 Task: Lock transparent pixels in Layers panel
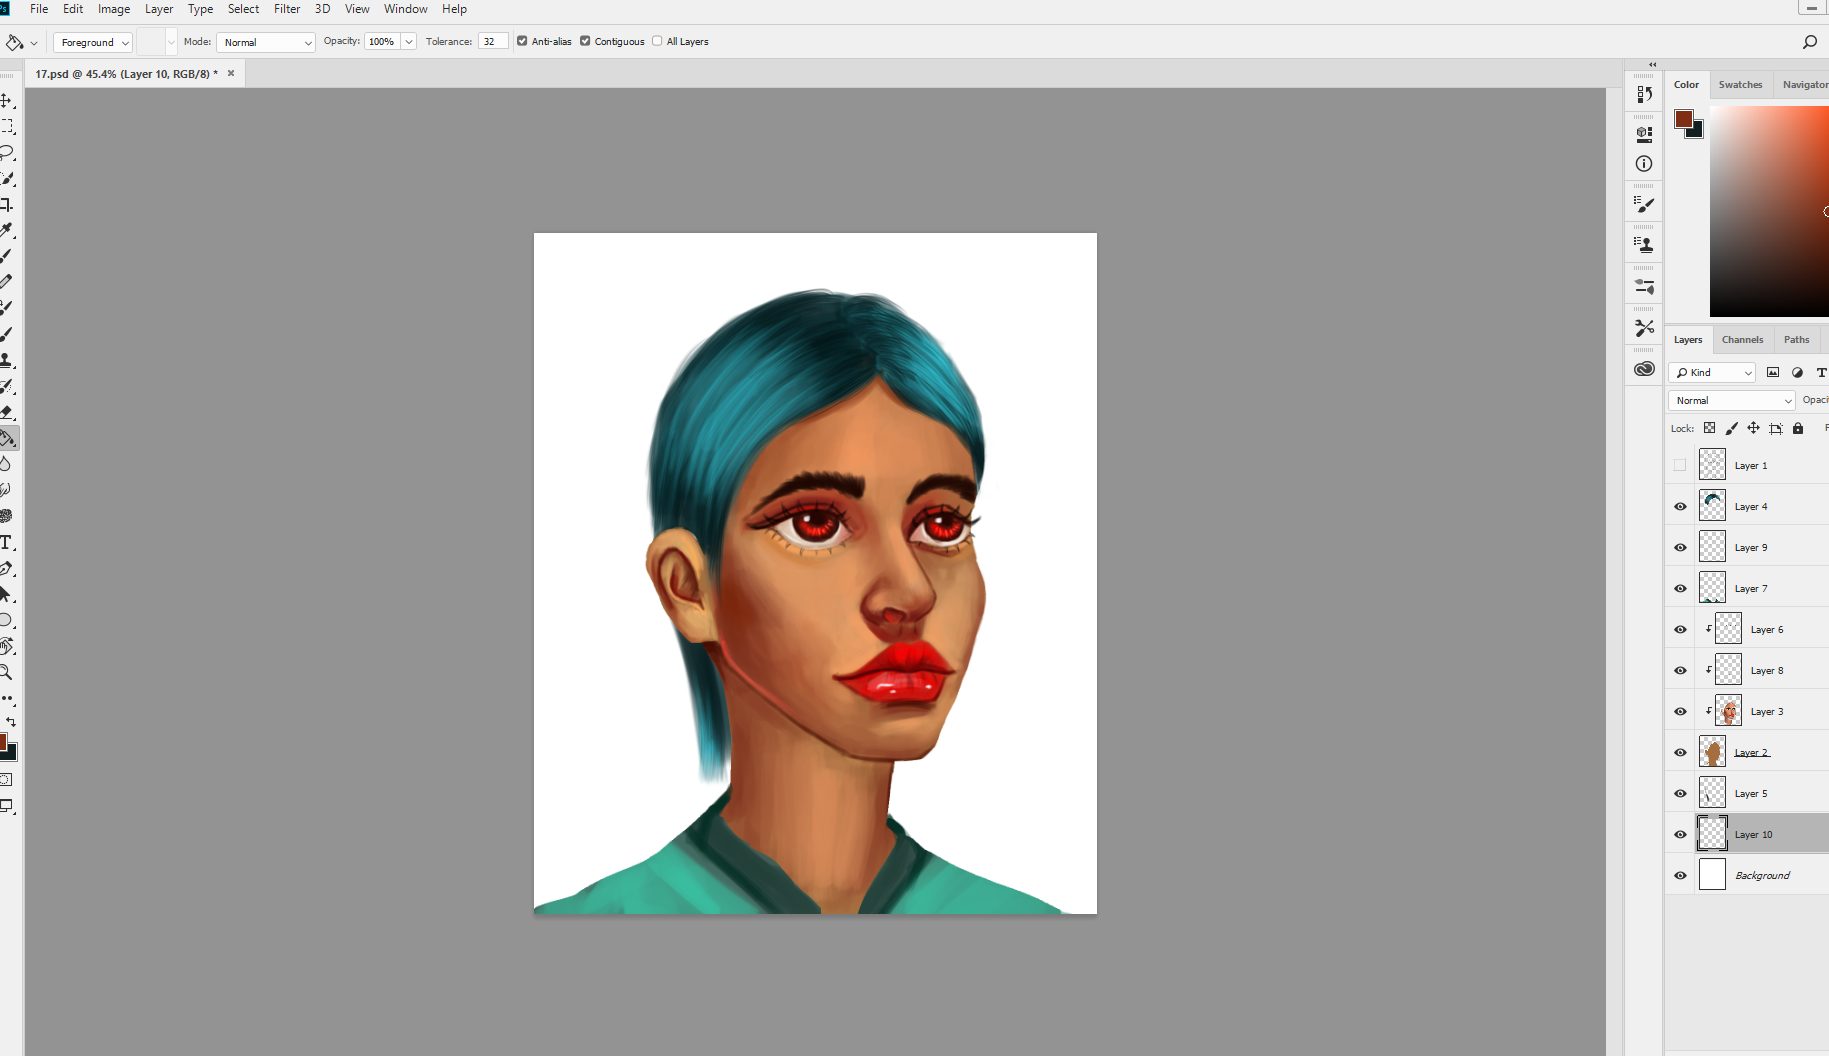tap(1710, 428)
